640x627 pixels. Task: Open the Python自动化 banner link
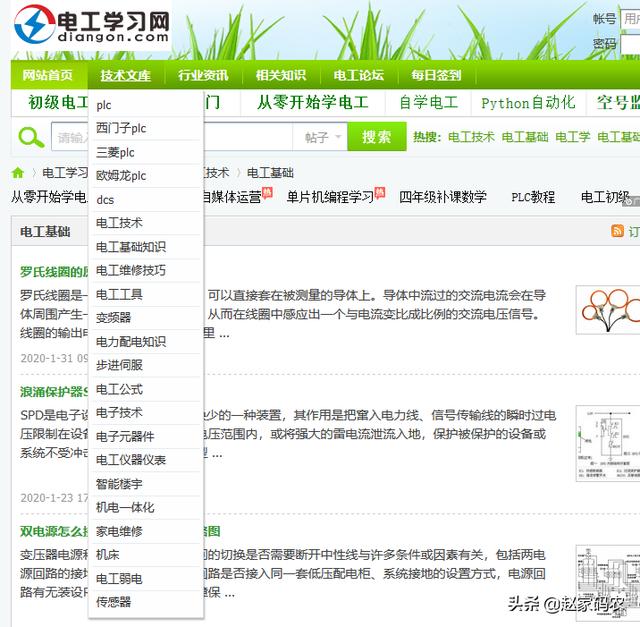(x=529, y=103)
